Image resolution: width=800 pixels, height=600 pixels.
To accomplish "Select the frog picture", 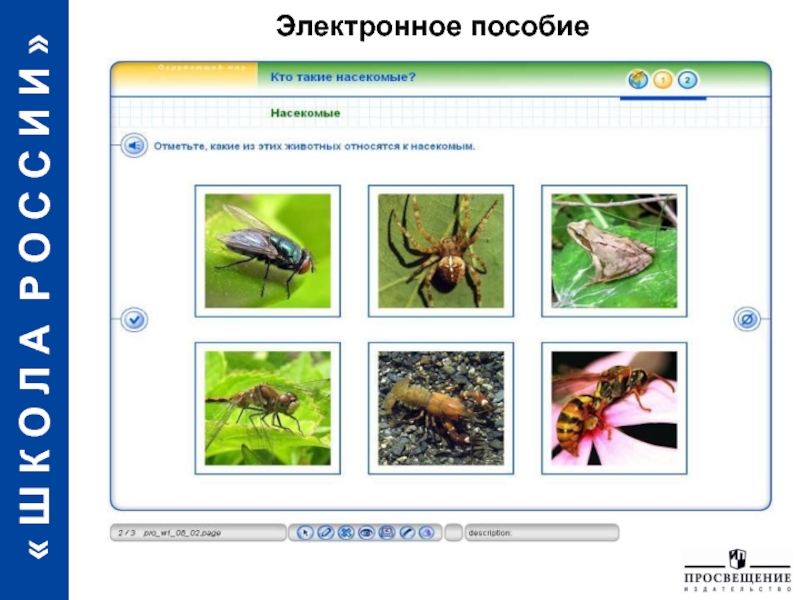I will point(614,251).
